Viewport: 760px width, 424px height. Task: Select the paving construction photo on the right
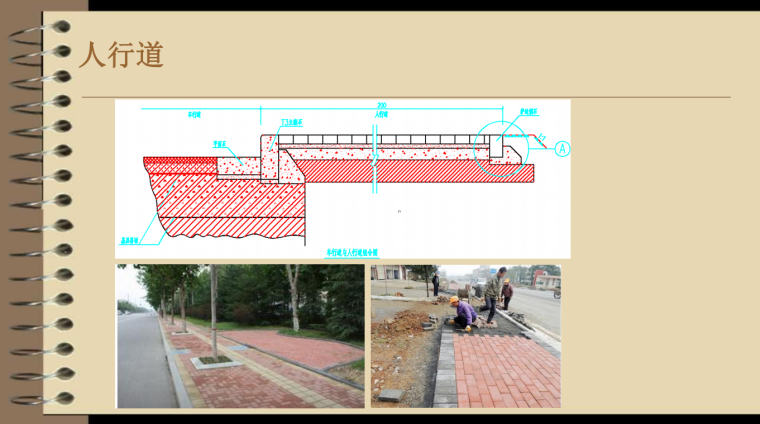tap(465, 336)
